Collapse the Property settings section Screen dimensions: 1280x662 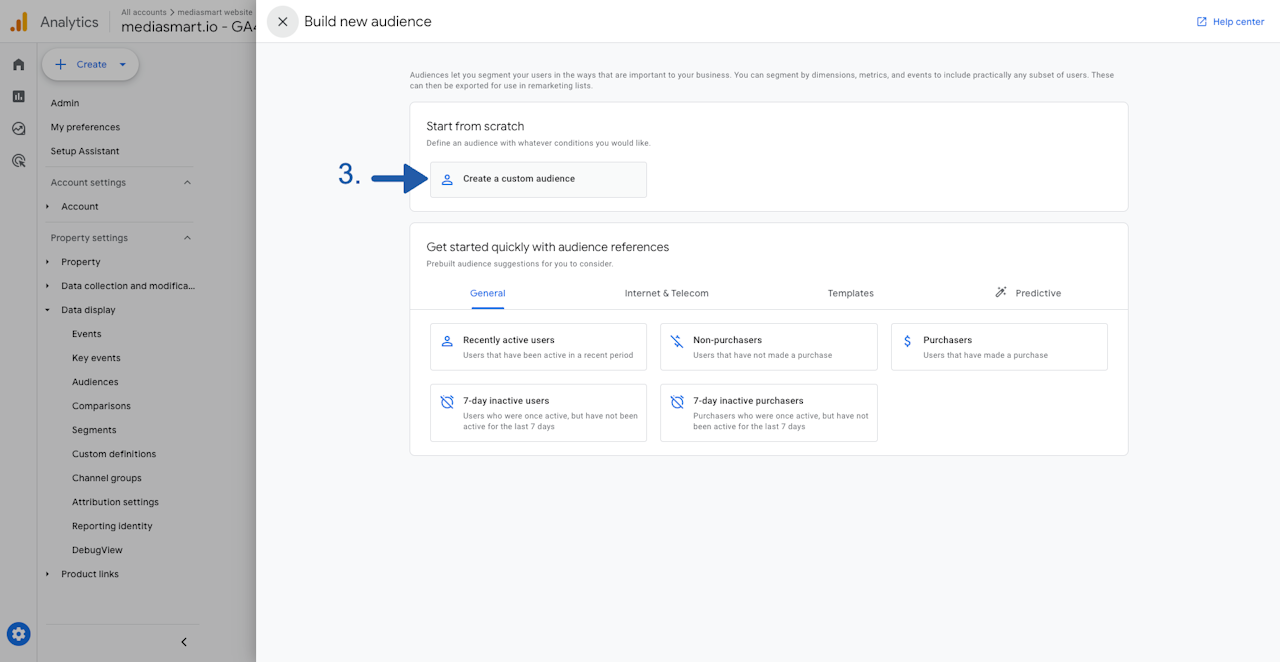tap(187, 238)
